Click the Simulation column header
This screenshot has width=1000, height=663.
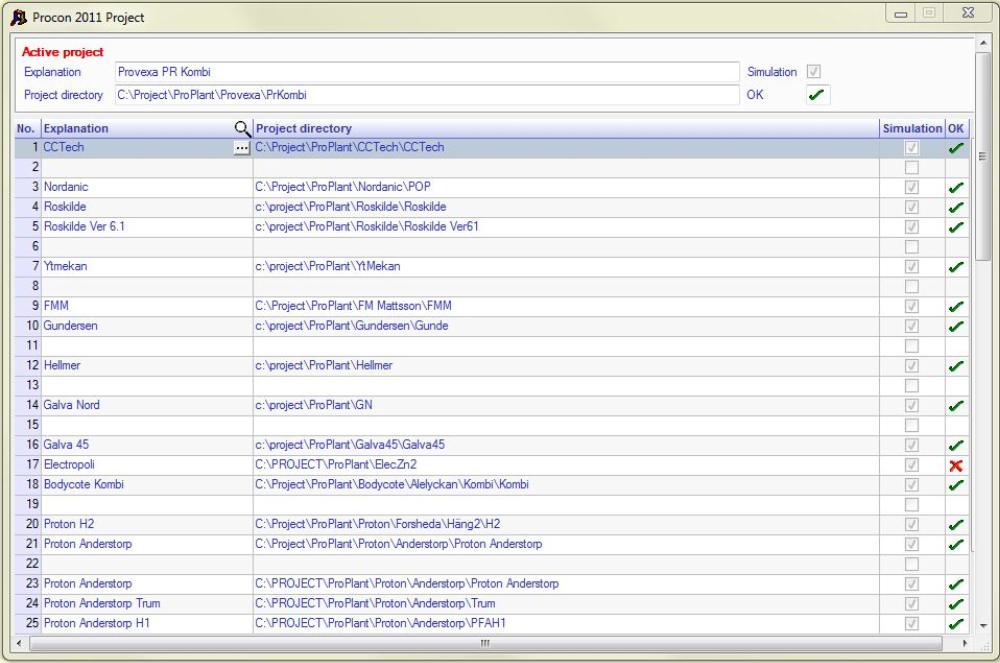tap(911, 128)
